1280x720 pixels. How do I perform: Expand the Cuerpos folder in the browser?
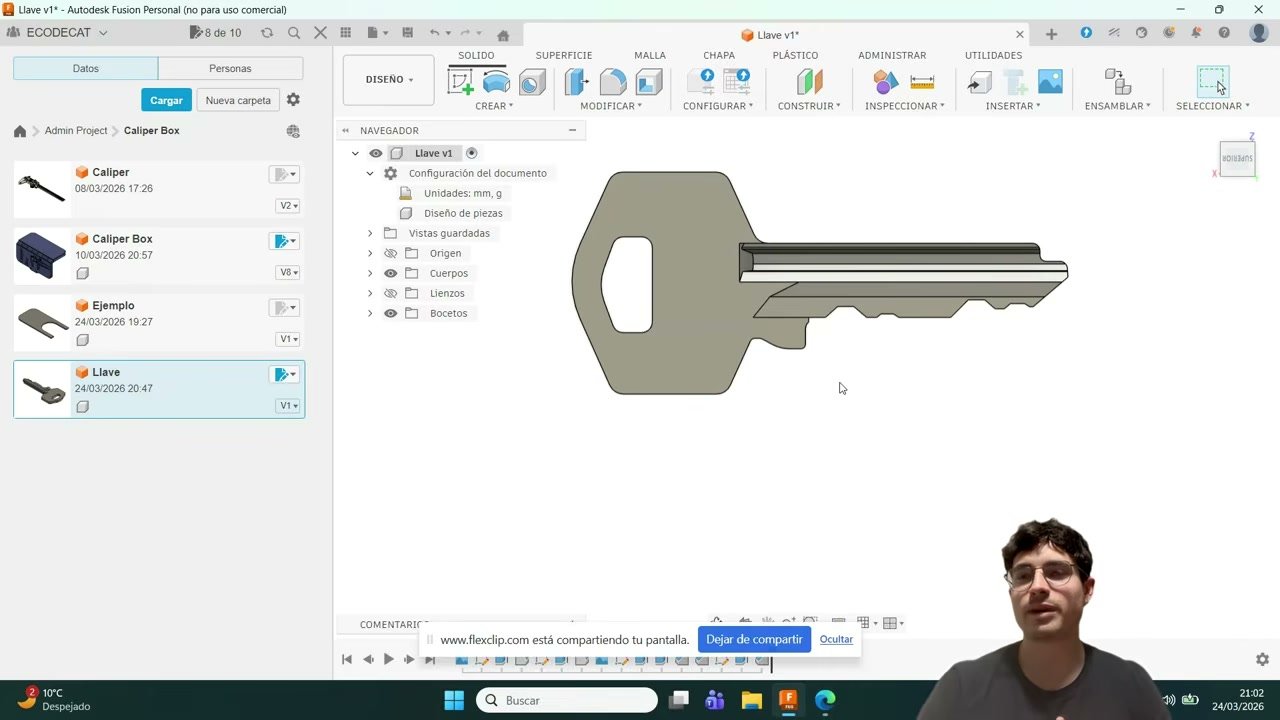(x=370, y=273)
